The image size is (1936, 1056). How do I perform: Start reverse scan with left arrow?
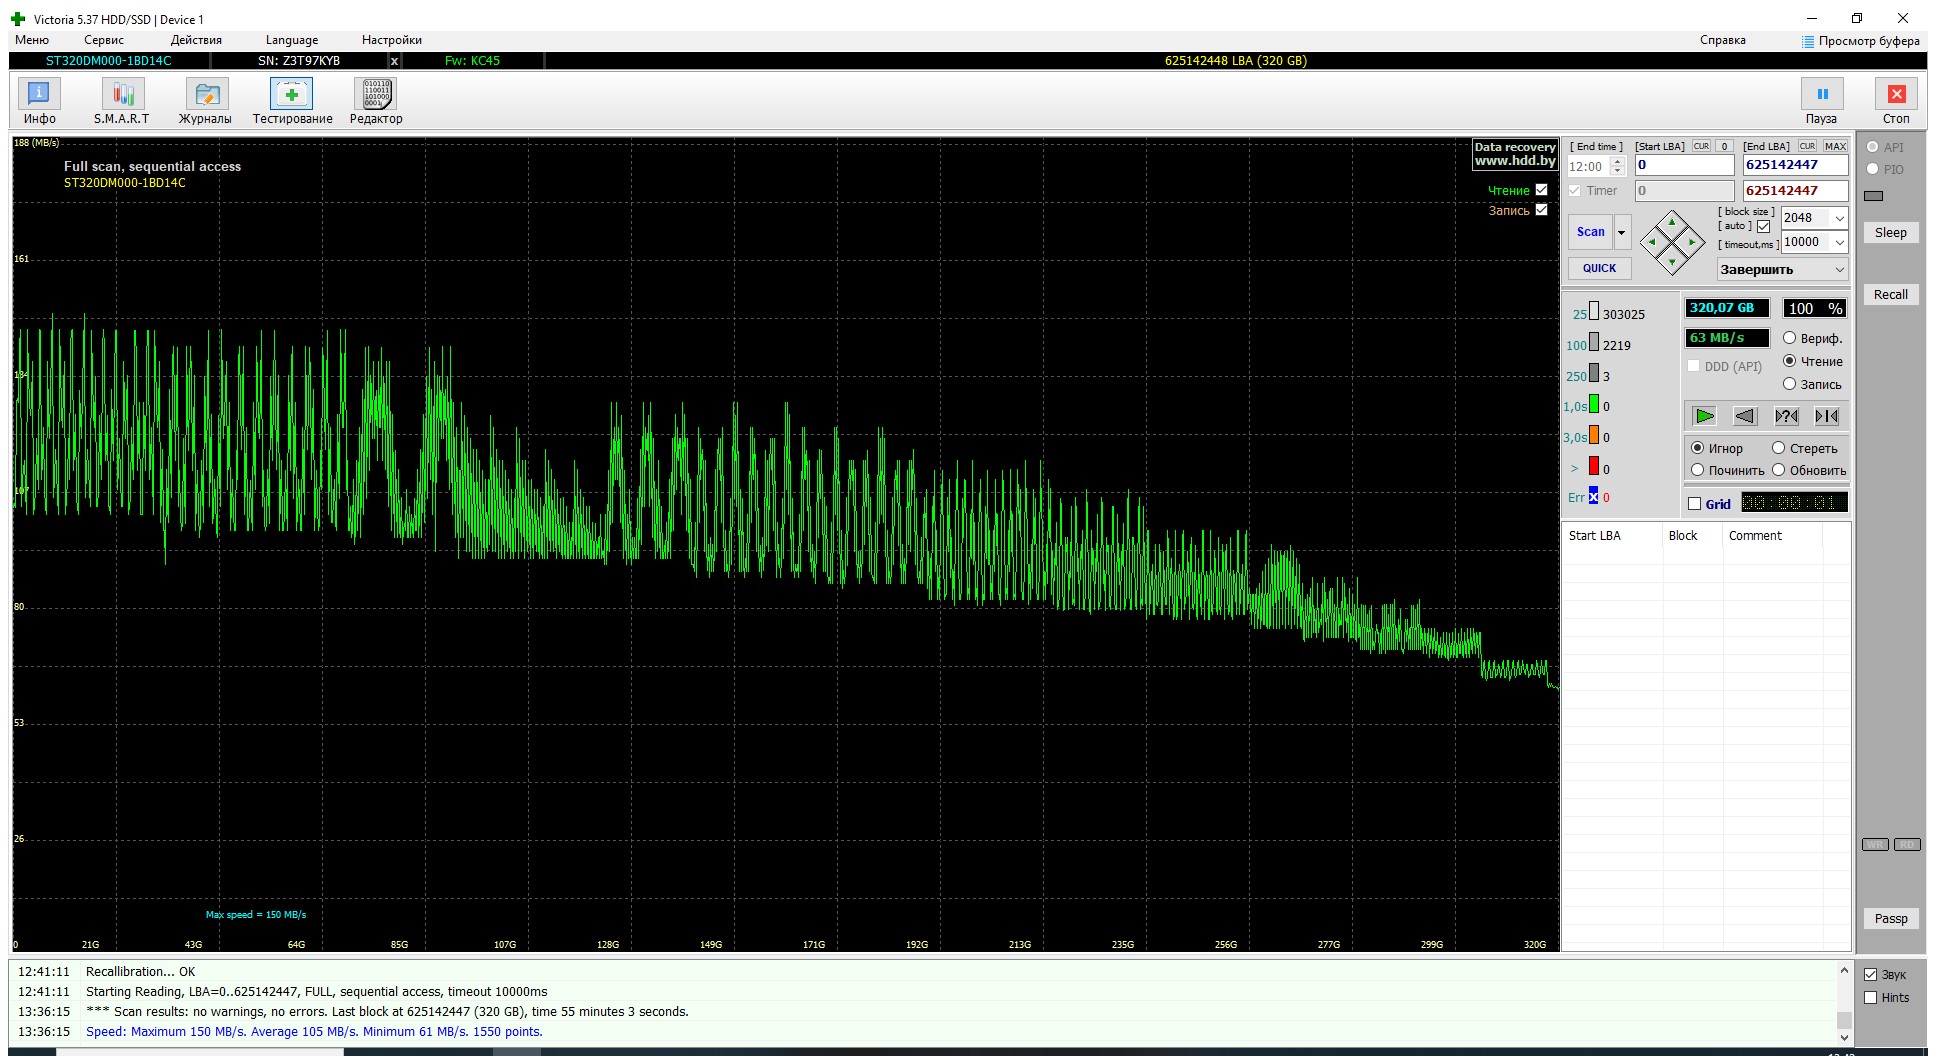pyautogui.click(x=1745, y=416)
